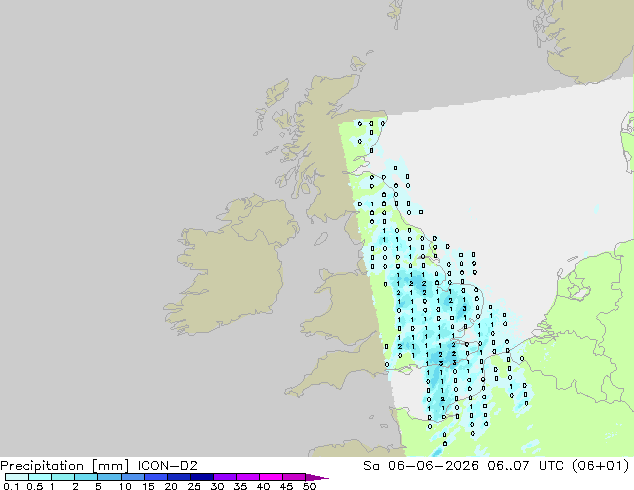Viewport: 634px width, 490px height.
Task: Click the legend arrow tip beyond 50
Action: (x=317, y=477)
